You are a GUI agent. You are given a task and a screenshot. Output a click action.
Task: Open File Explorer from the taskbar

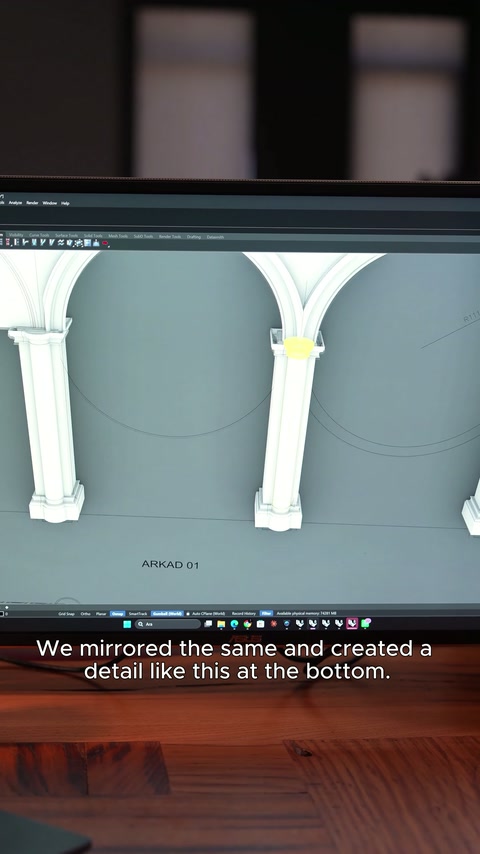tap(221, 624)
